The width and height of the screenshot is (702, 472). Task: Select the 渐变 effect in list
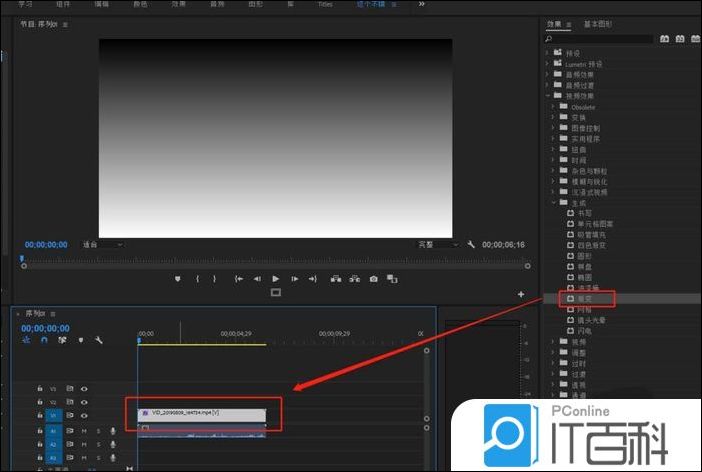tap(585, 298)
